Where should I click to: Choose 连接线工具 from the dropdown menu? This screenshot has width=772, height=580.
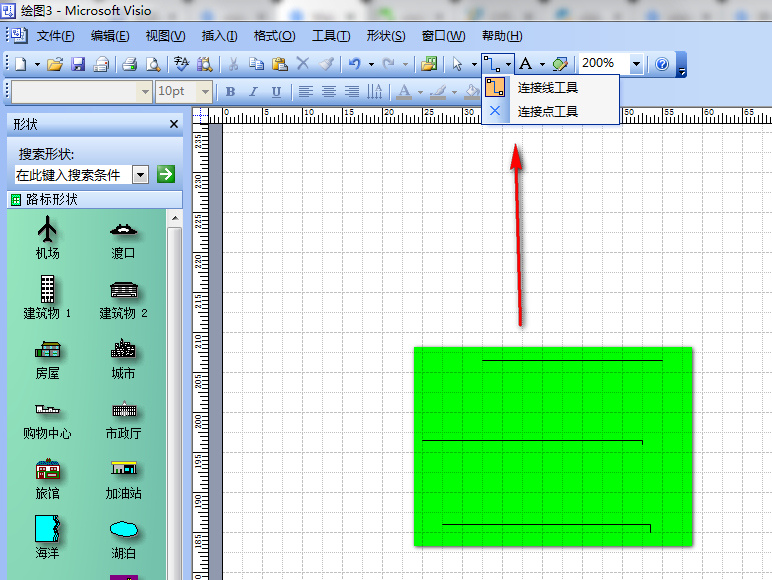click(x=547, y=88)
